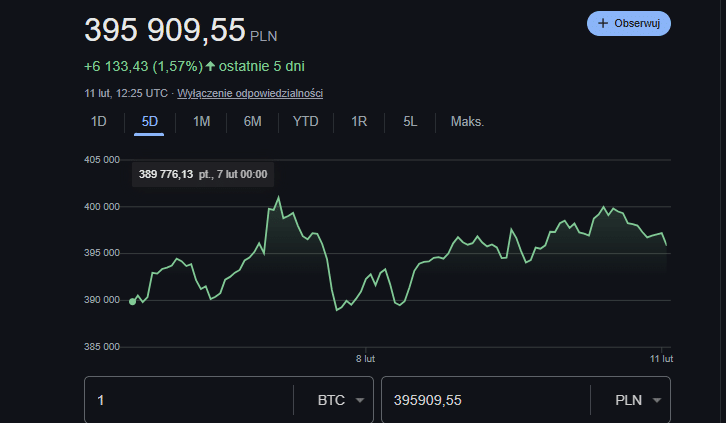Click the 400 000 axis label

click(102, 207)
